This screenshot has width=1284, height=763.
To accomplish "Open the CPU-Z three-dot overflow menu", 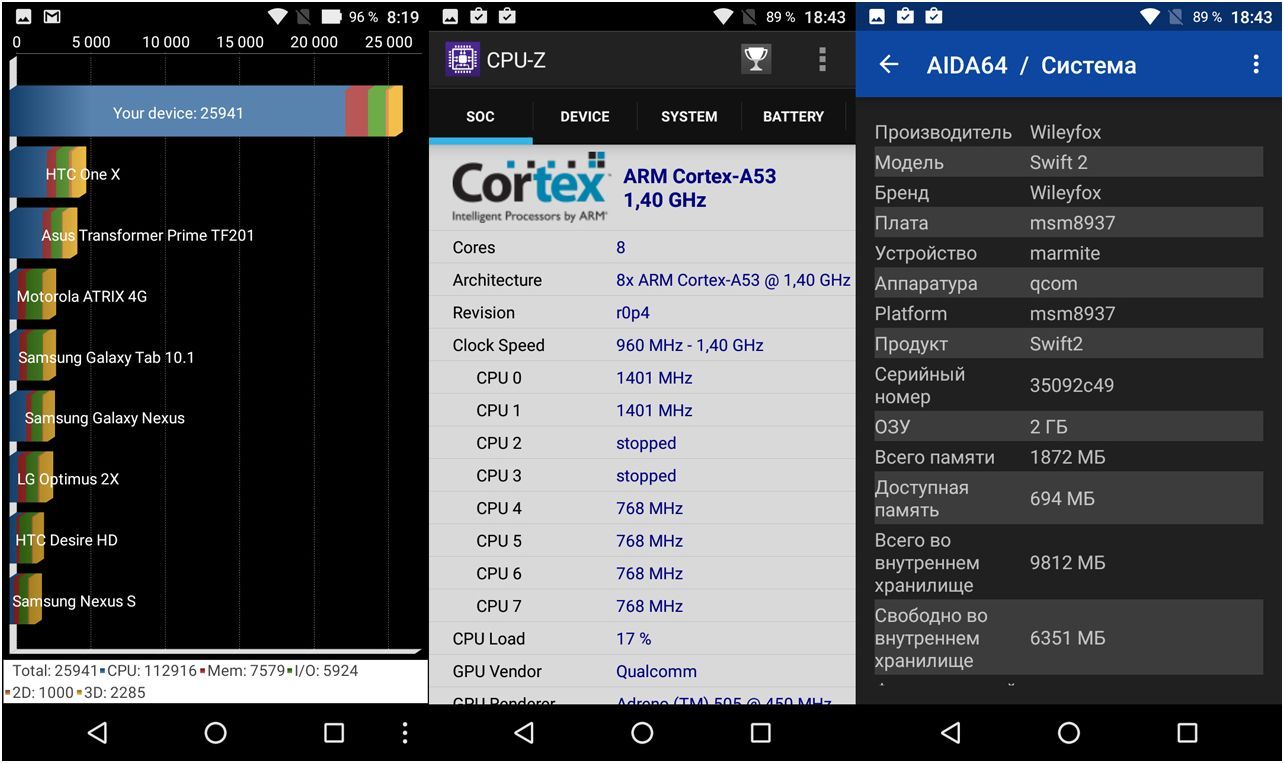I will point(822,60).
